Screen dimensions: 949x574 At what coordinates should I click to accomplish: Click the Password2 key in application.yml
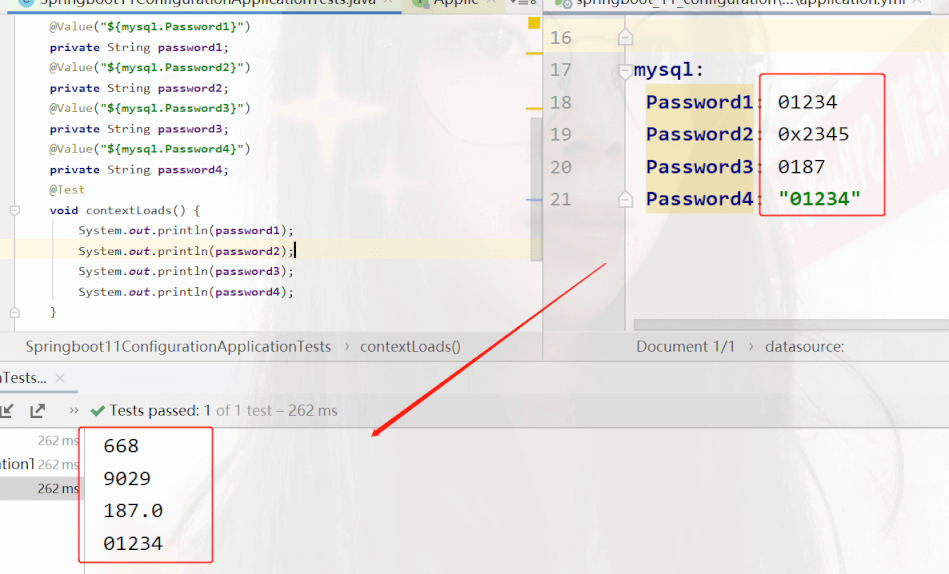699,134
